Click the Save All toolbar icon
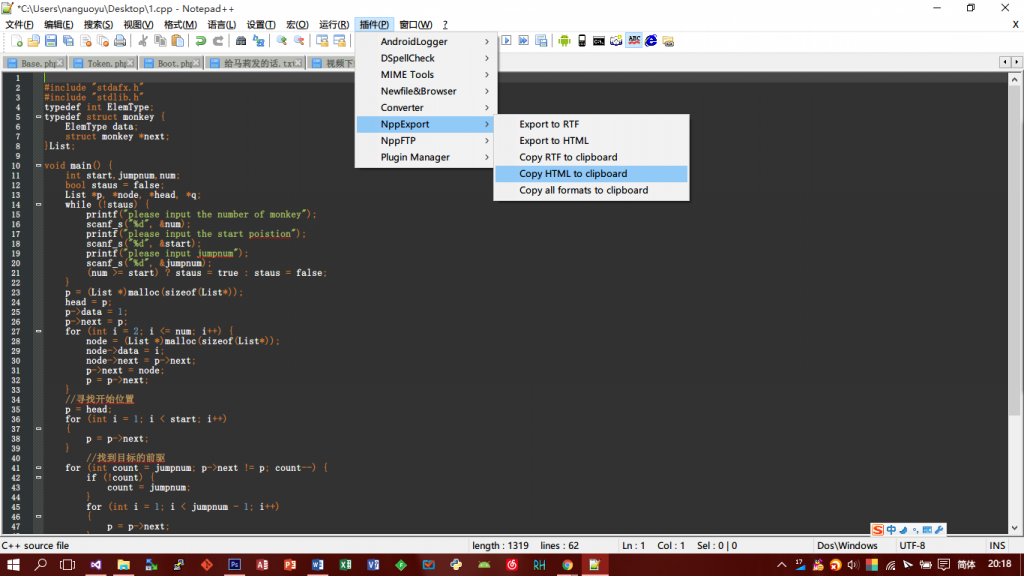Viewport: 1024px width, 576px height. 68,41
